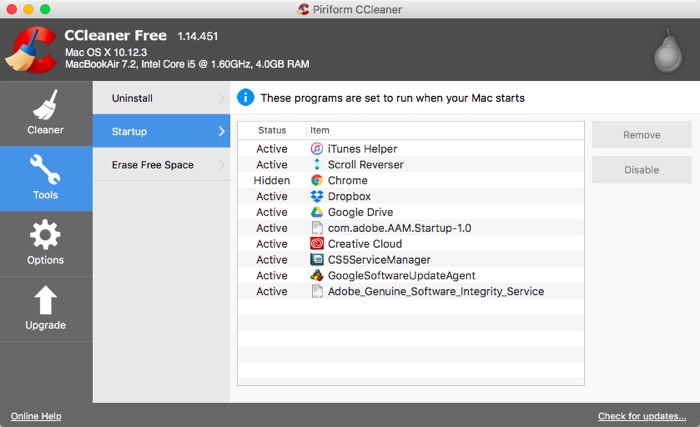Viewport: 700px width, 427px height.
Task: Click the CS5ServiceManager icon
Action: pyautogui.click(x=317, y=260)
